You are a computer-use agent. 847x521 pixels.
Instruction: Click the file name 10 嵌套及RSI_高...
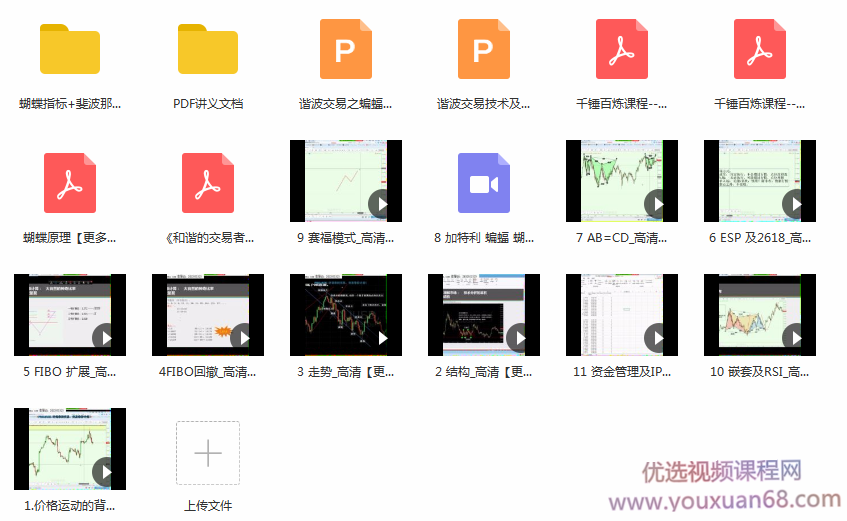760,372
